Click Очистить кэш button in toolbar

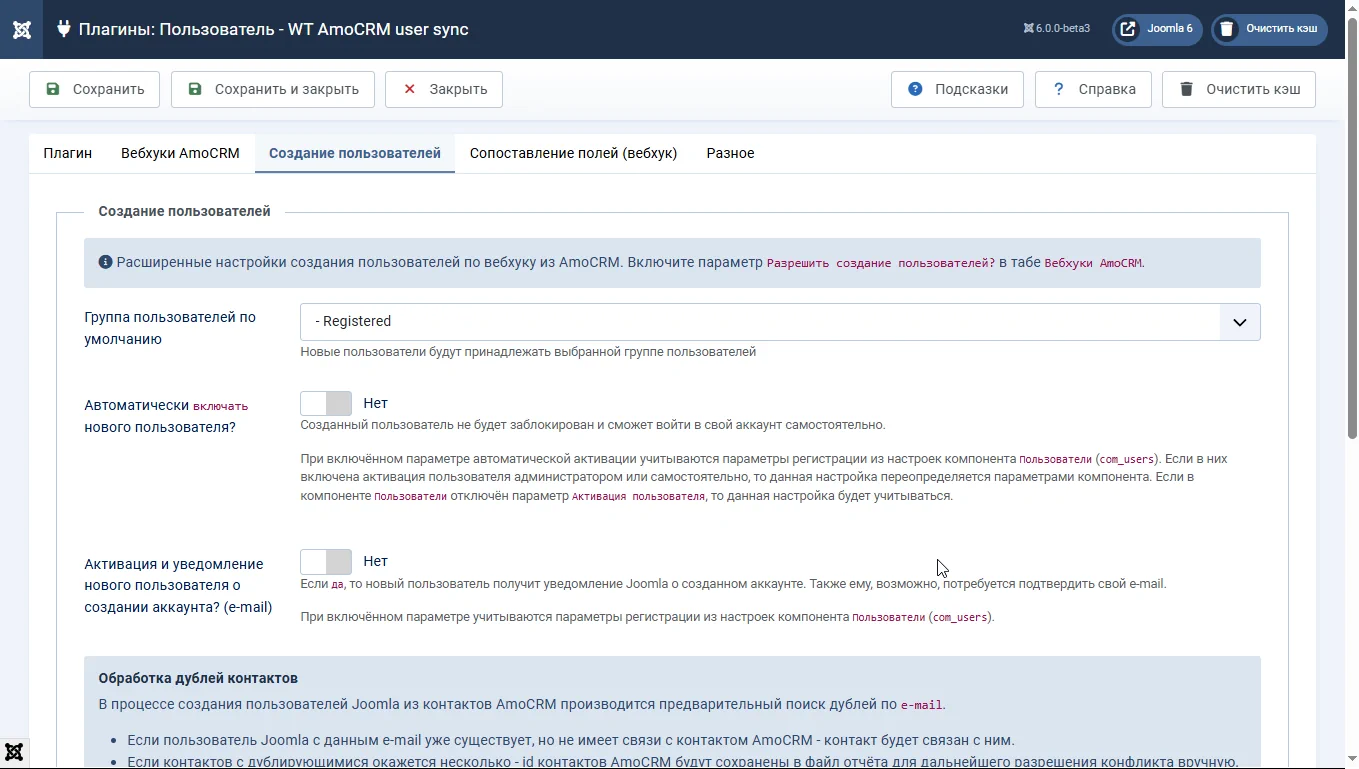(x=1238, y=89)
